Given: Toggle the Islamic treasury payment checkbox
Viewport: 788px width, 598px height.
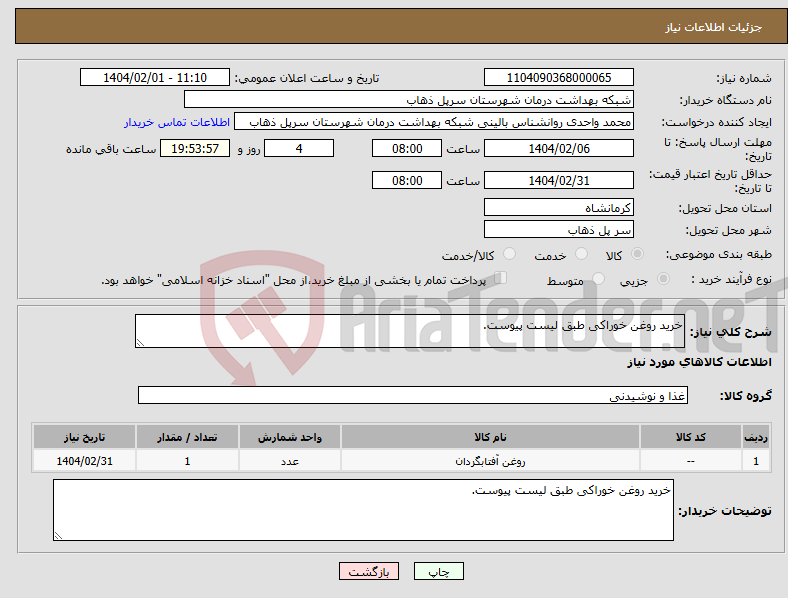Looking at the screenshot, I should [501, 278].
